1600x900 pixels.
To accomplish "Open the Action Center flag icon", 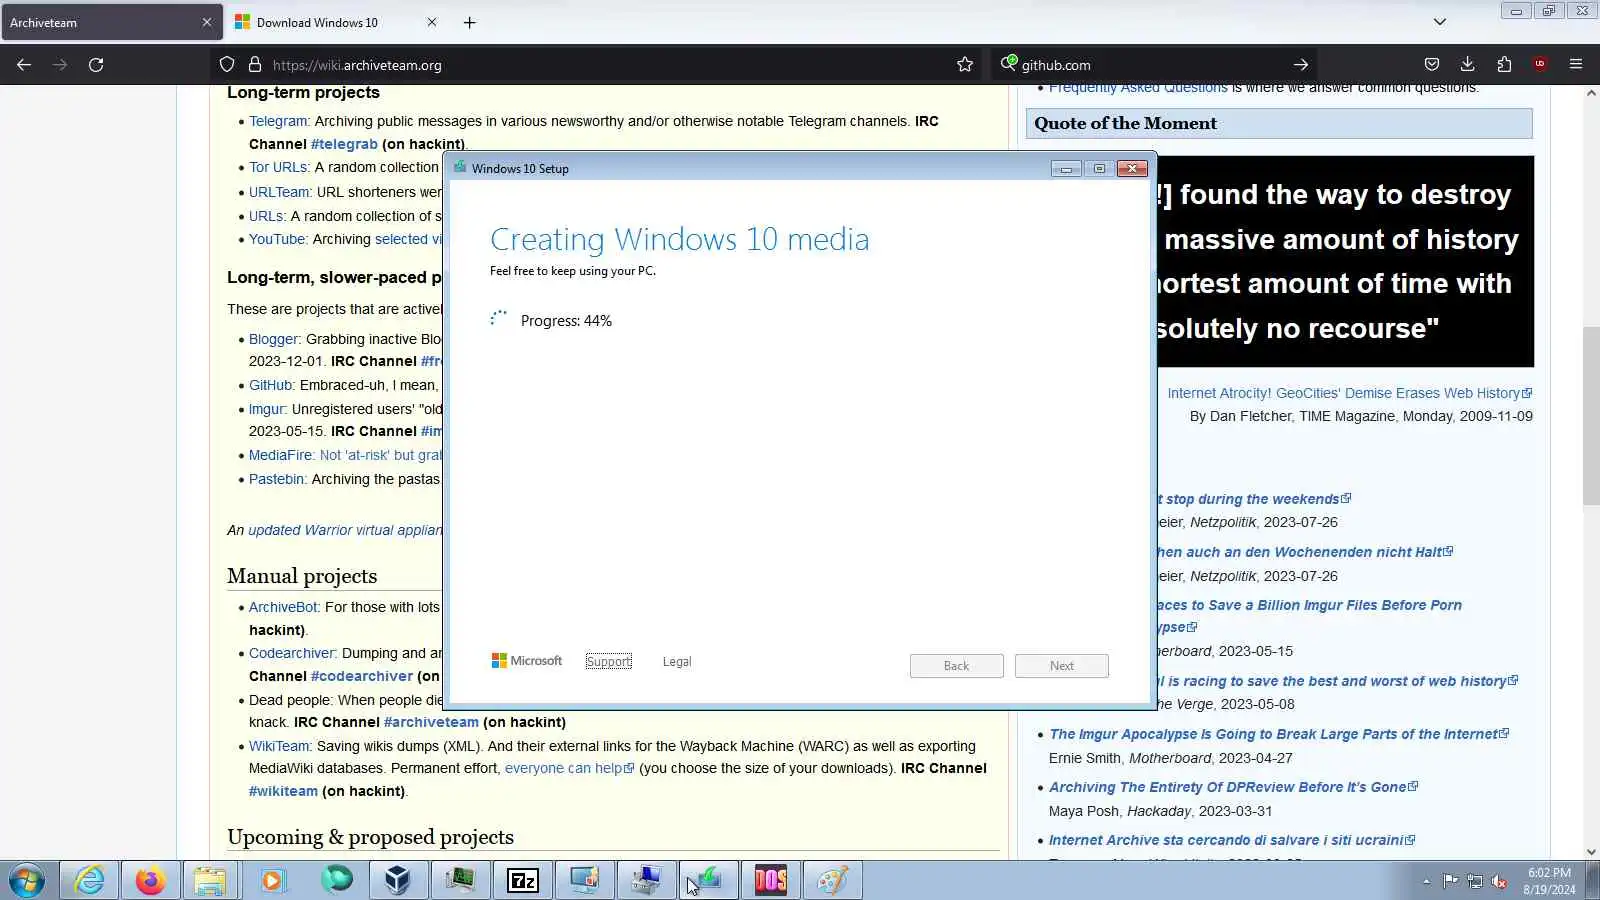I will [1450, 881].
